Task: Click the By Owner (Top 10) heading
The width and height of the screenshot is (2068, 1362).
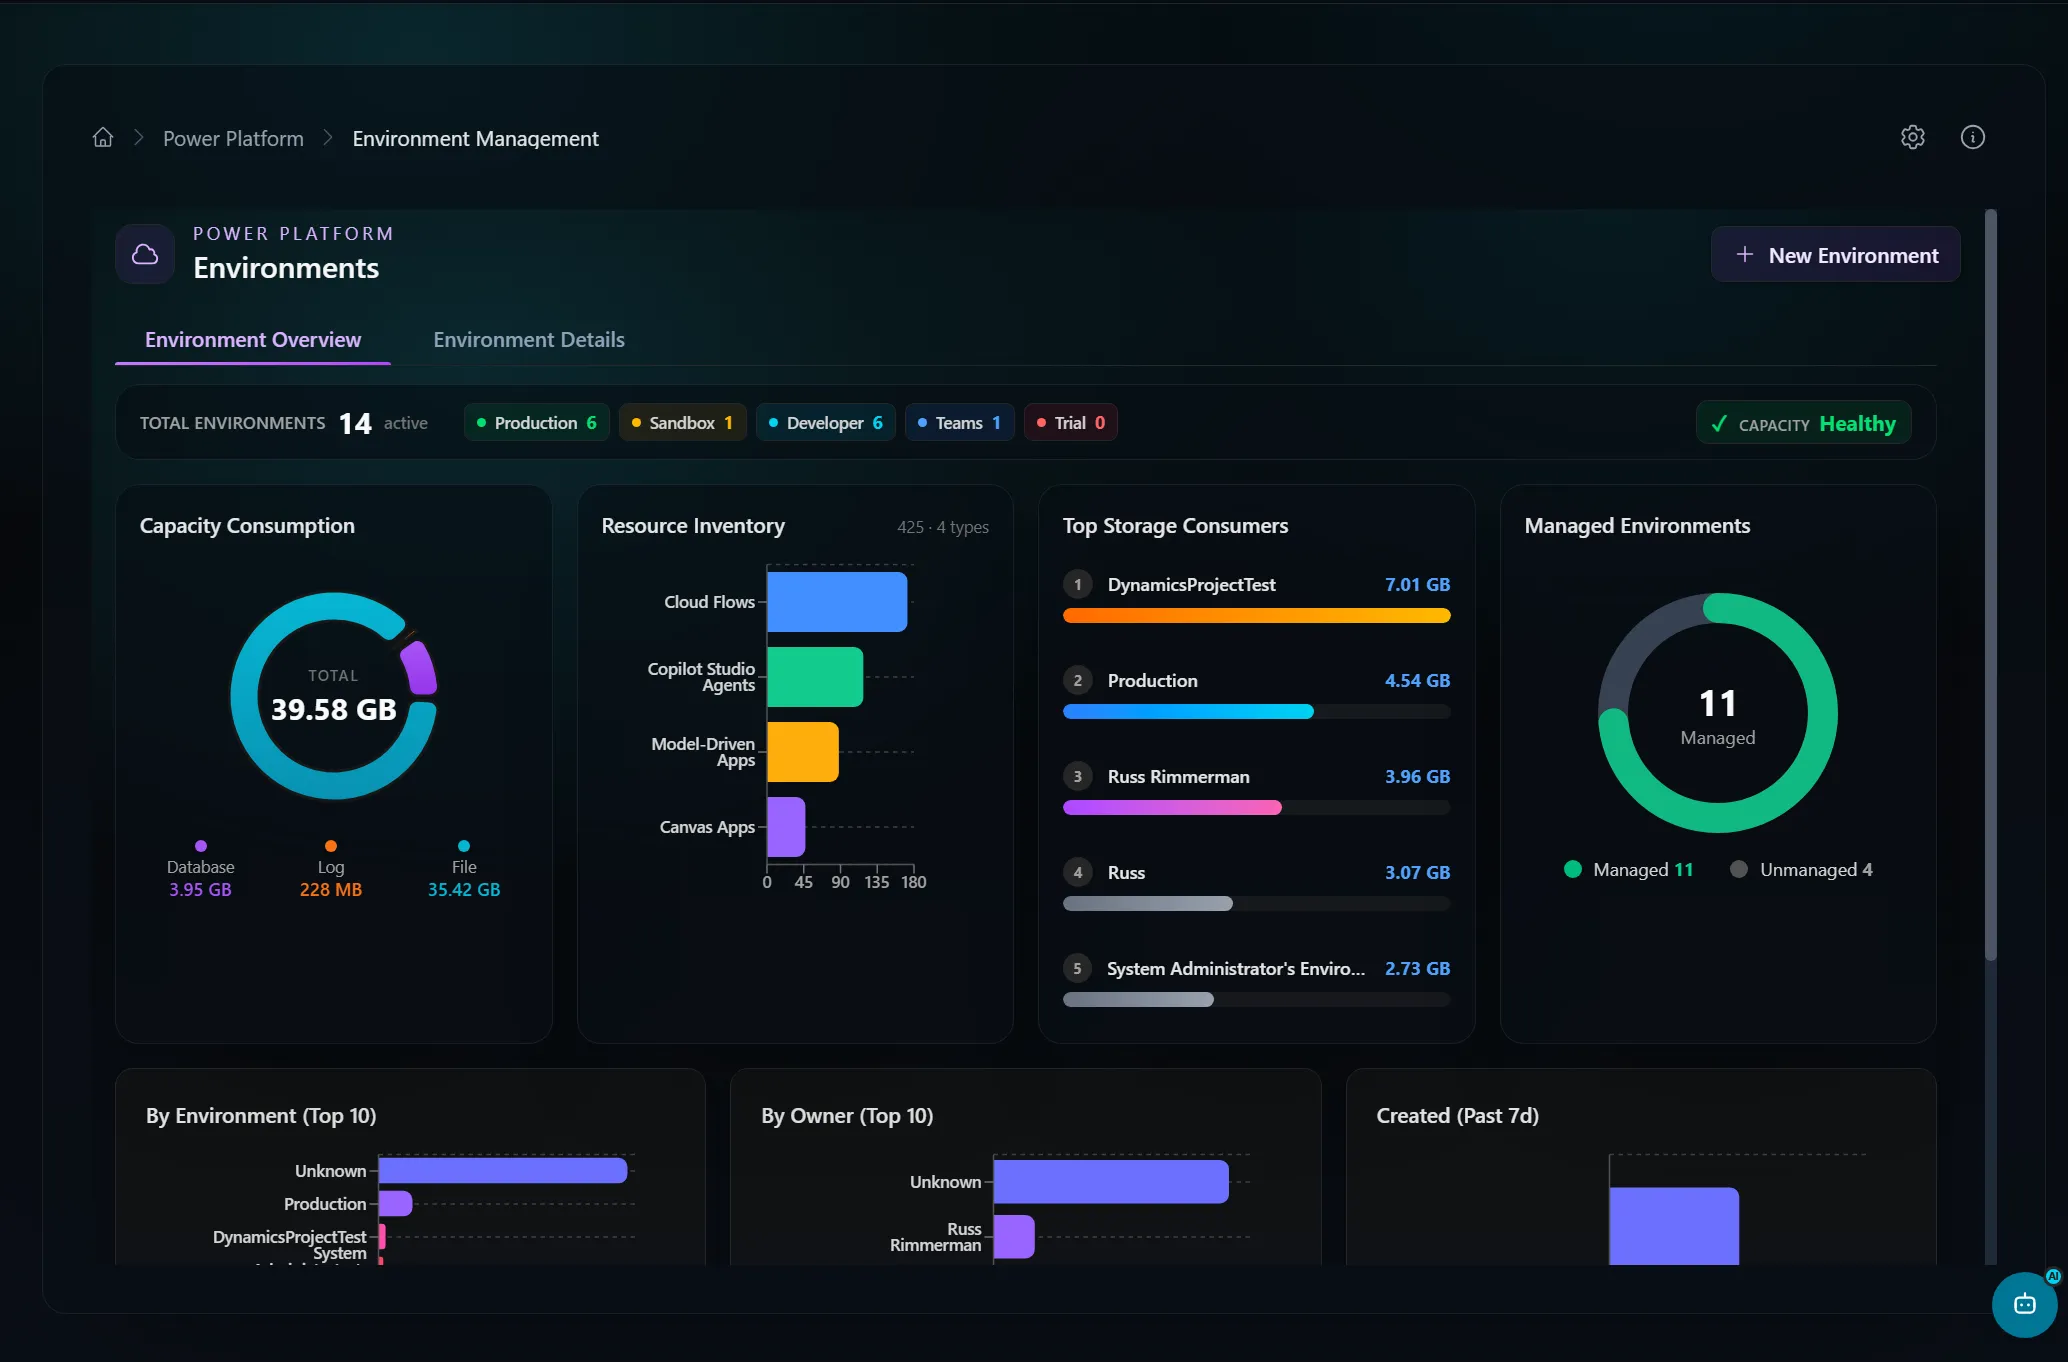Action: click(847, 1116)
